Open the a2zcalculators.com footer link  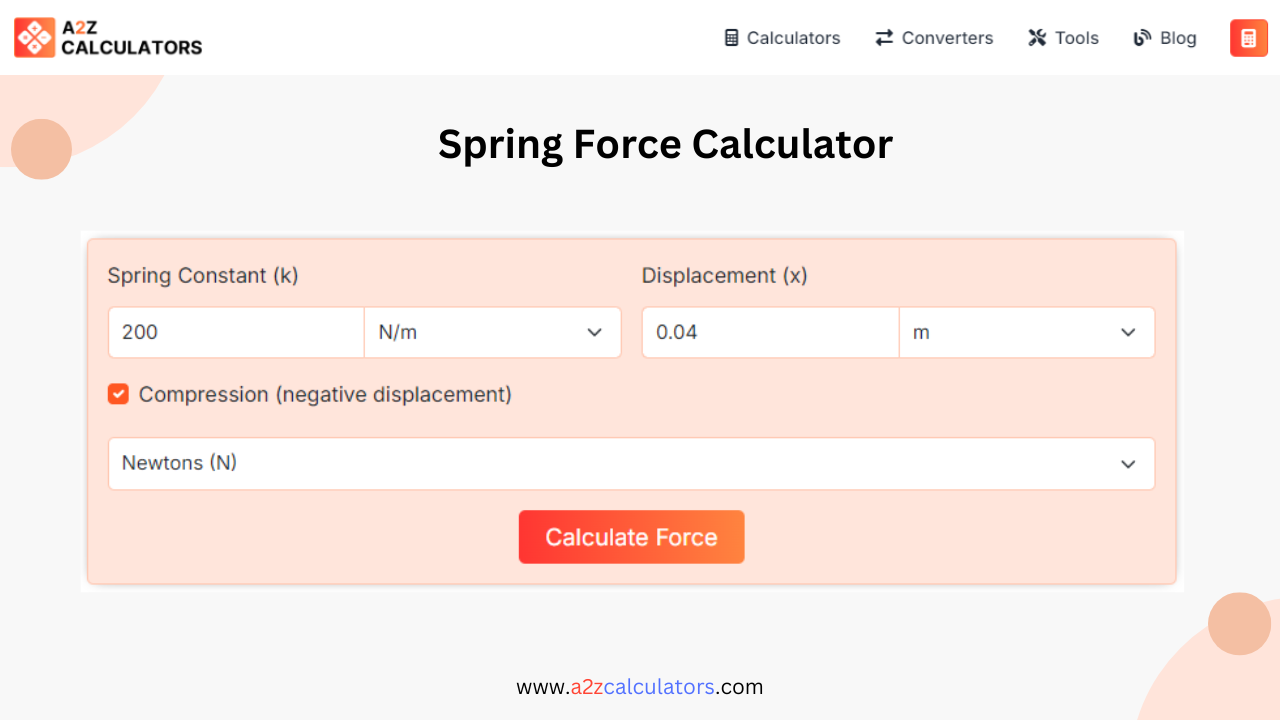(640, 687)
